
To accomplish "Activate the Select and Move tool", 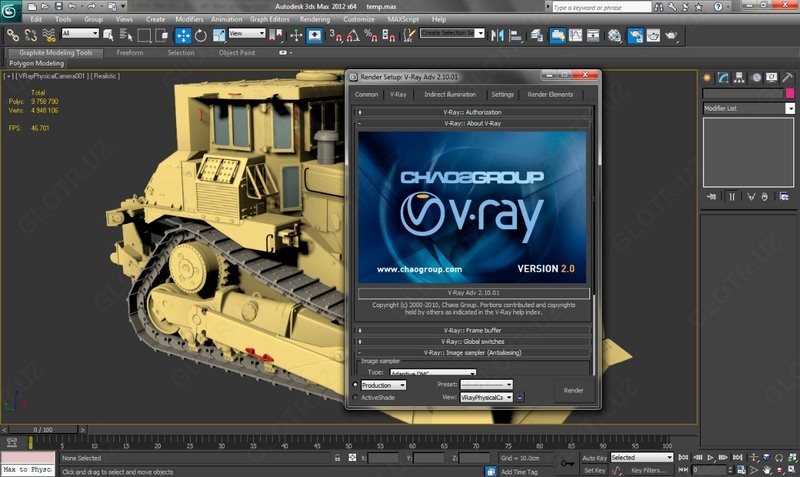I will [x=183, y=35].
